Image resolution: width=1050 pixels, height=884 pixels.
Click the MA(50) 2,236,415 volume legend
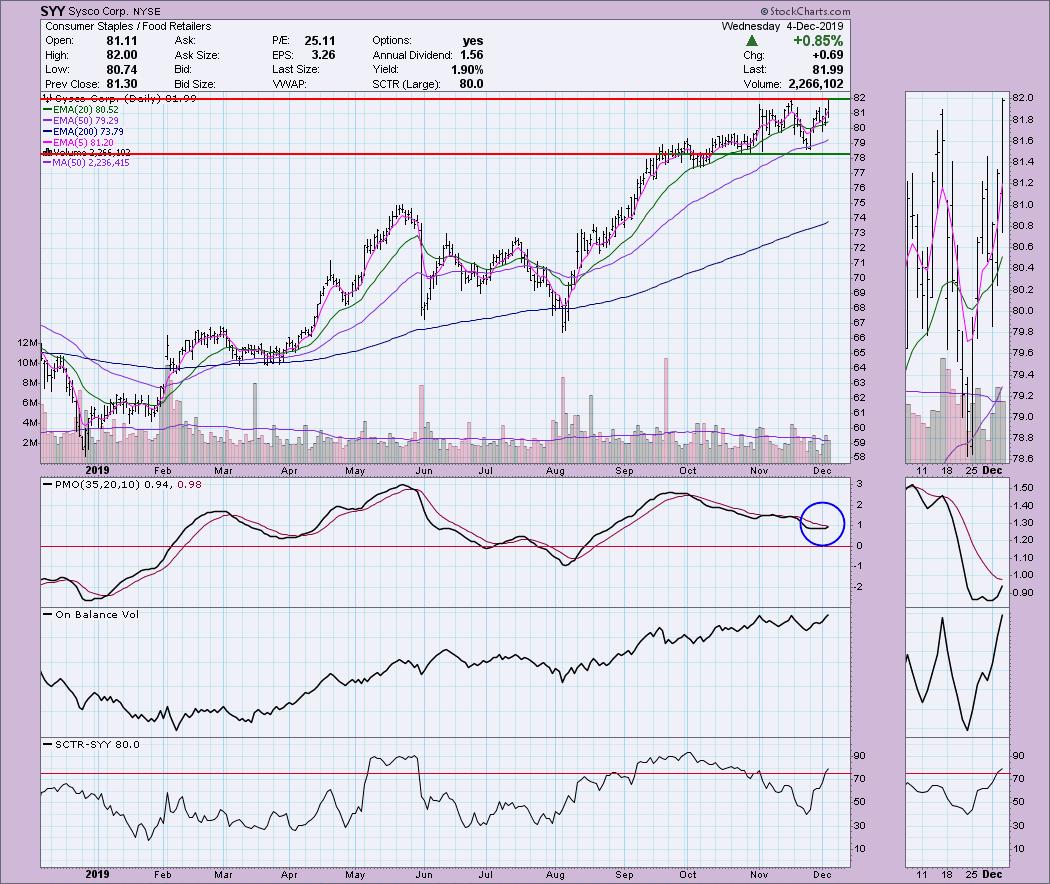(x=86, y=163)
